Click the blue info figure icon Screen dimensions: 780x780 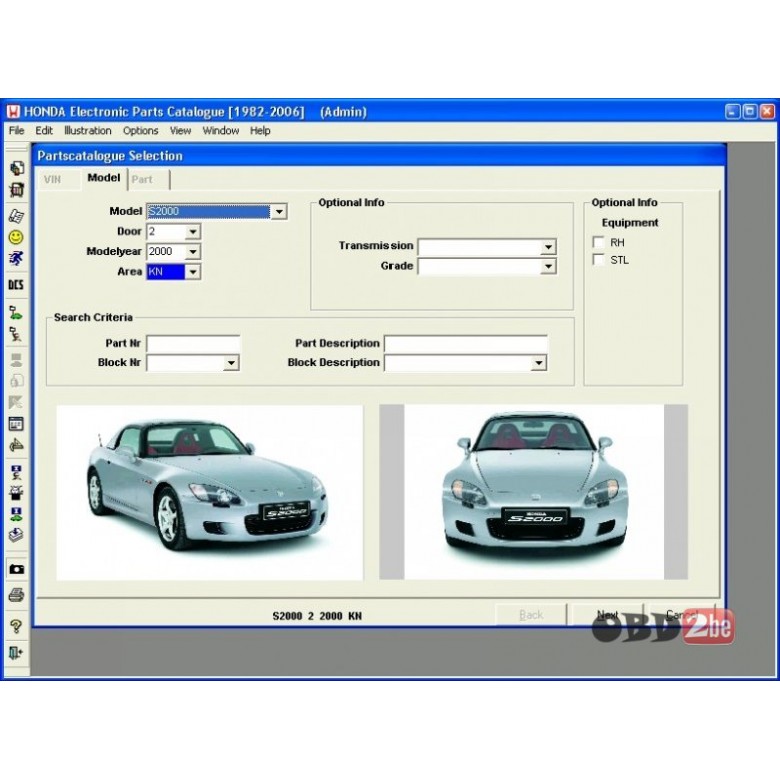tap(16, 472)
